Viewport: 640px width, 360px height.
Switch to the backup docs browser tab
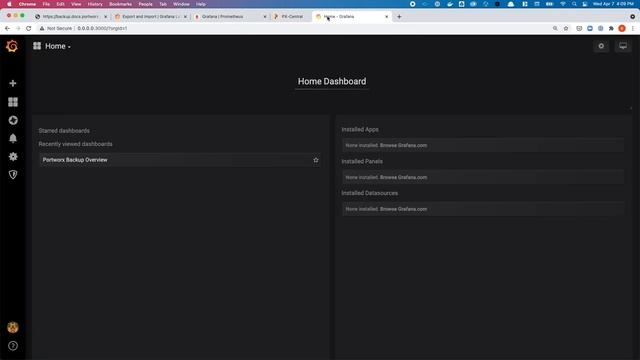click(x=71, y=17)
